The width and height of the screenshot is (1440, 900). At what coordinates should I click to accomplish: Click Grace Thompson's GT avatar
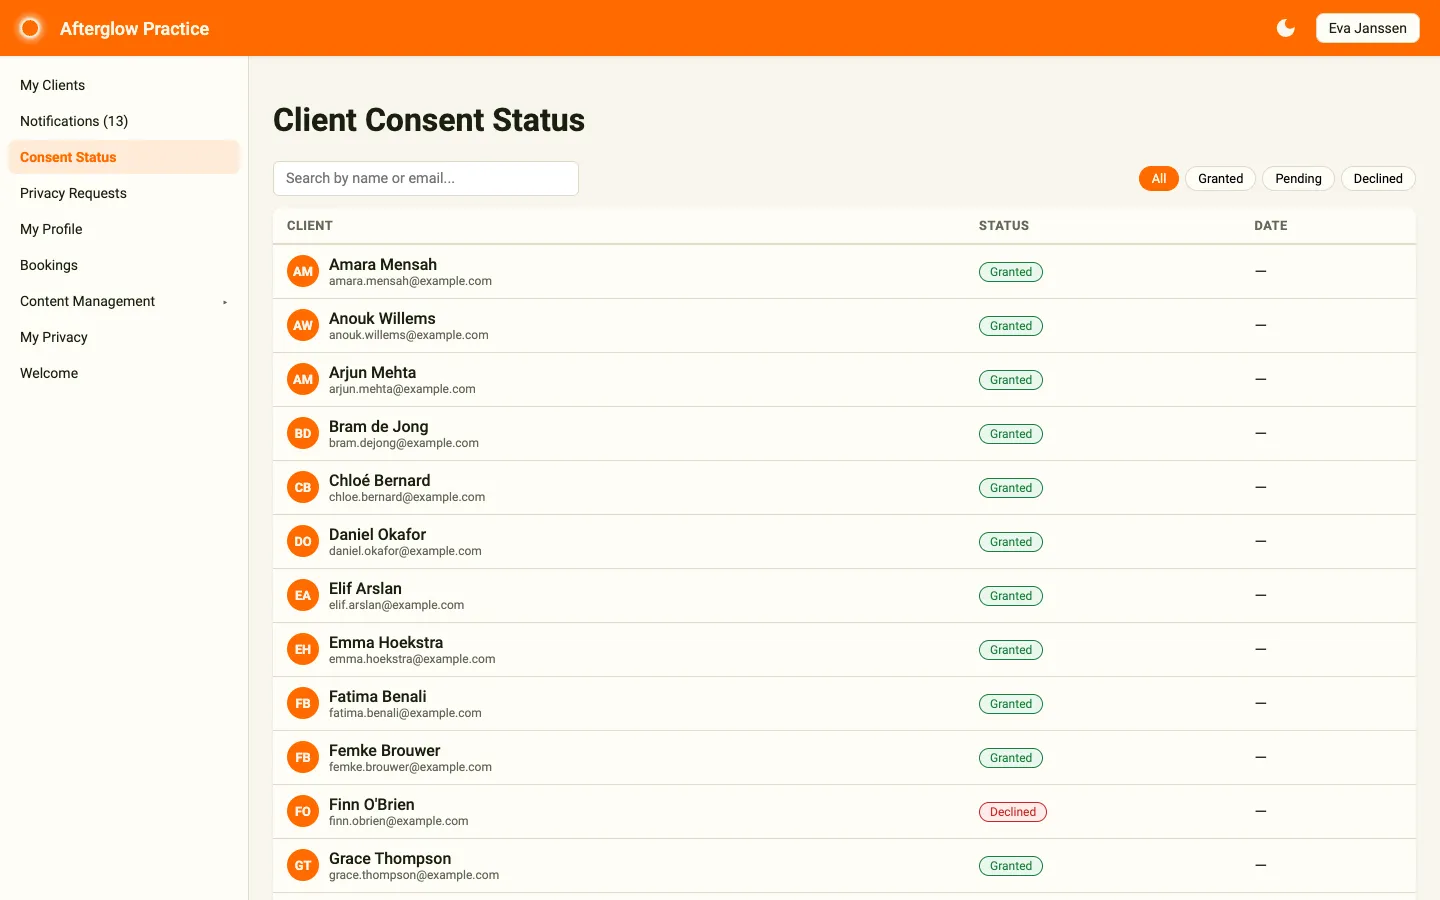(303, 865)
